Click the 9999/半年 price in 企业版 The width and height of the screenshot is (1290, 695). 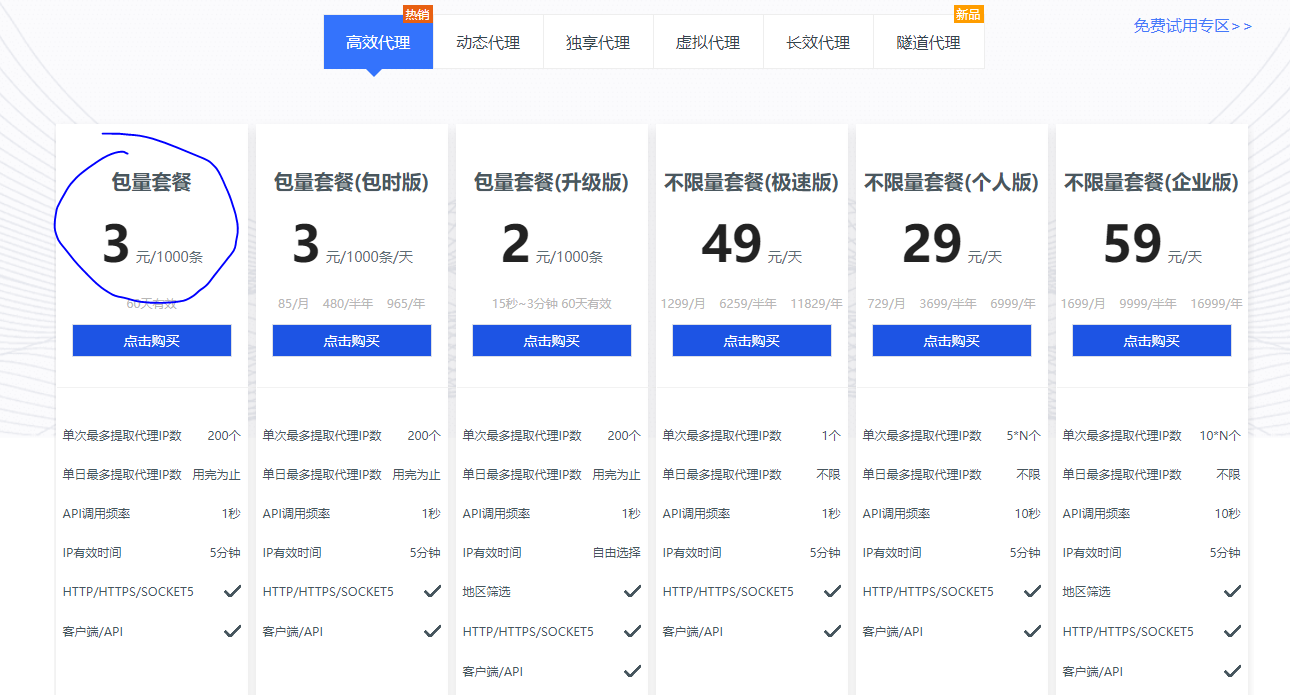click(1148, 303)
